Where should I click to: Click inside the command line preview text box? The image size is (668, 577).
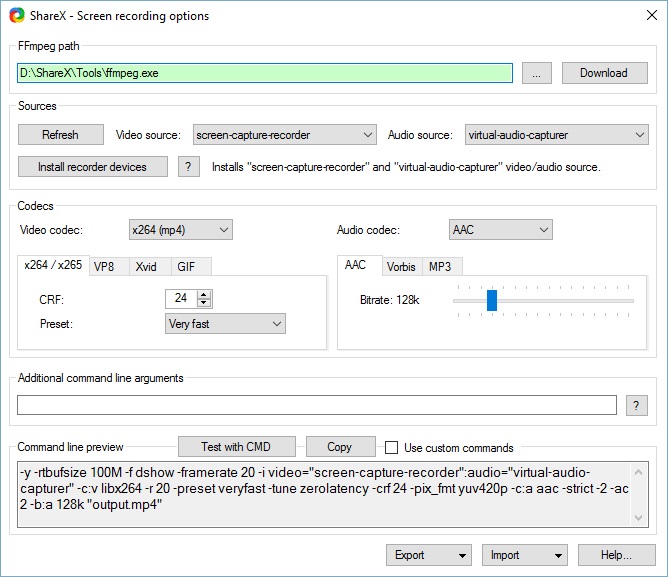click(324, 494)
